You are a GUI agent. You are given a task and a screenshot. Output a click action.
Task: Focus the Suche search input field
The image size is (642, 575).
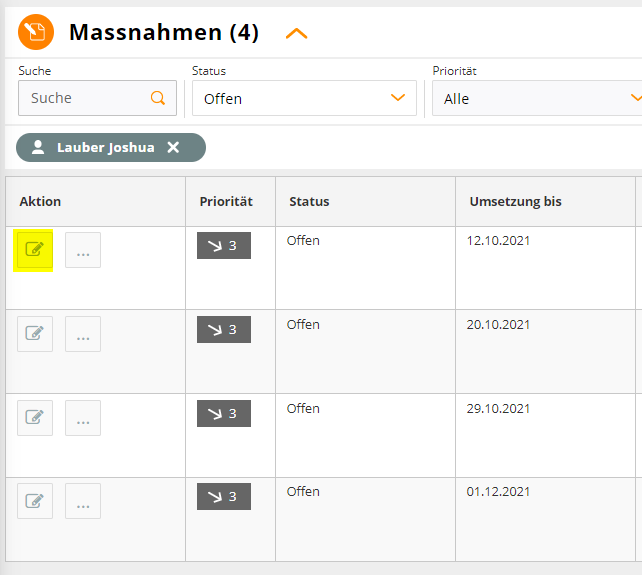tap(97, 98)
